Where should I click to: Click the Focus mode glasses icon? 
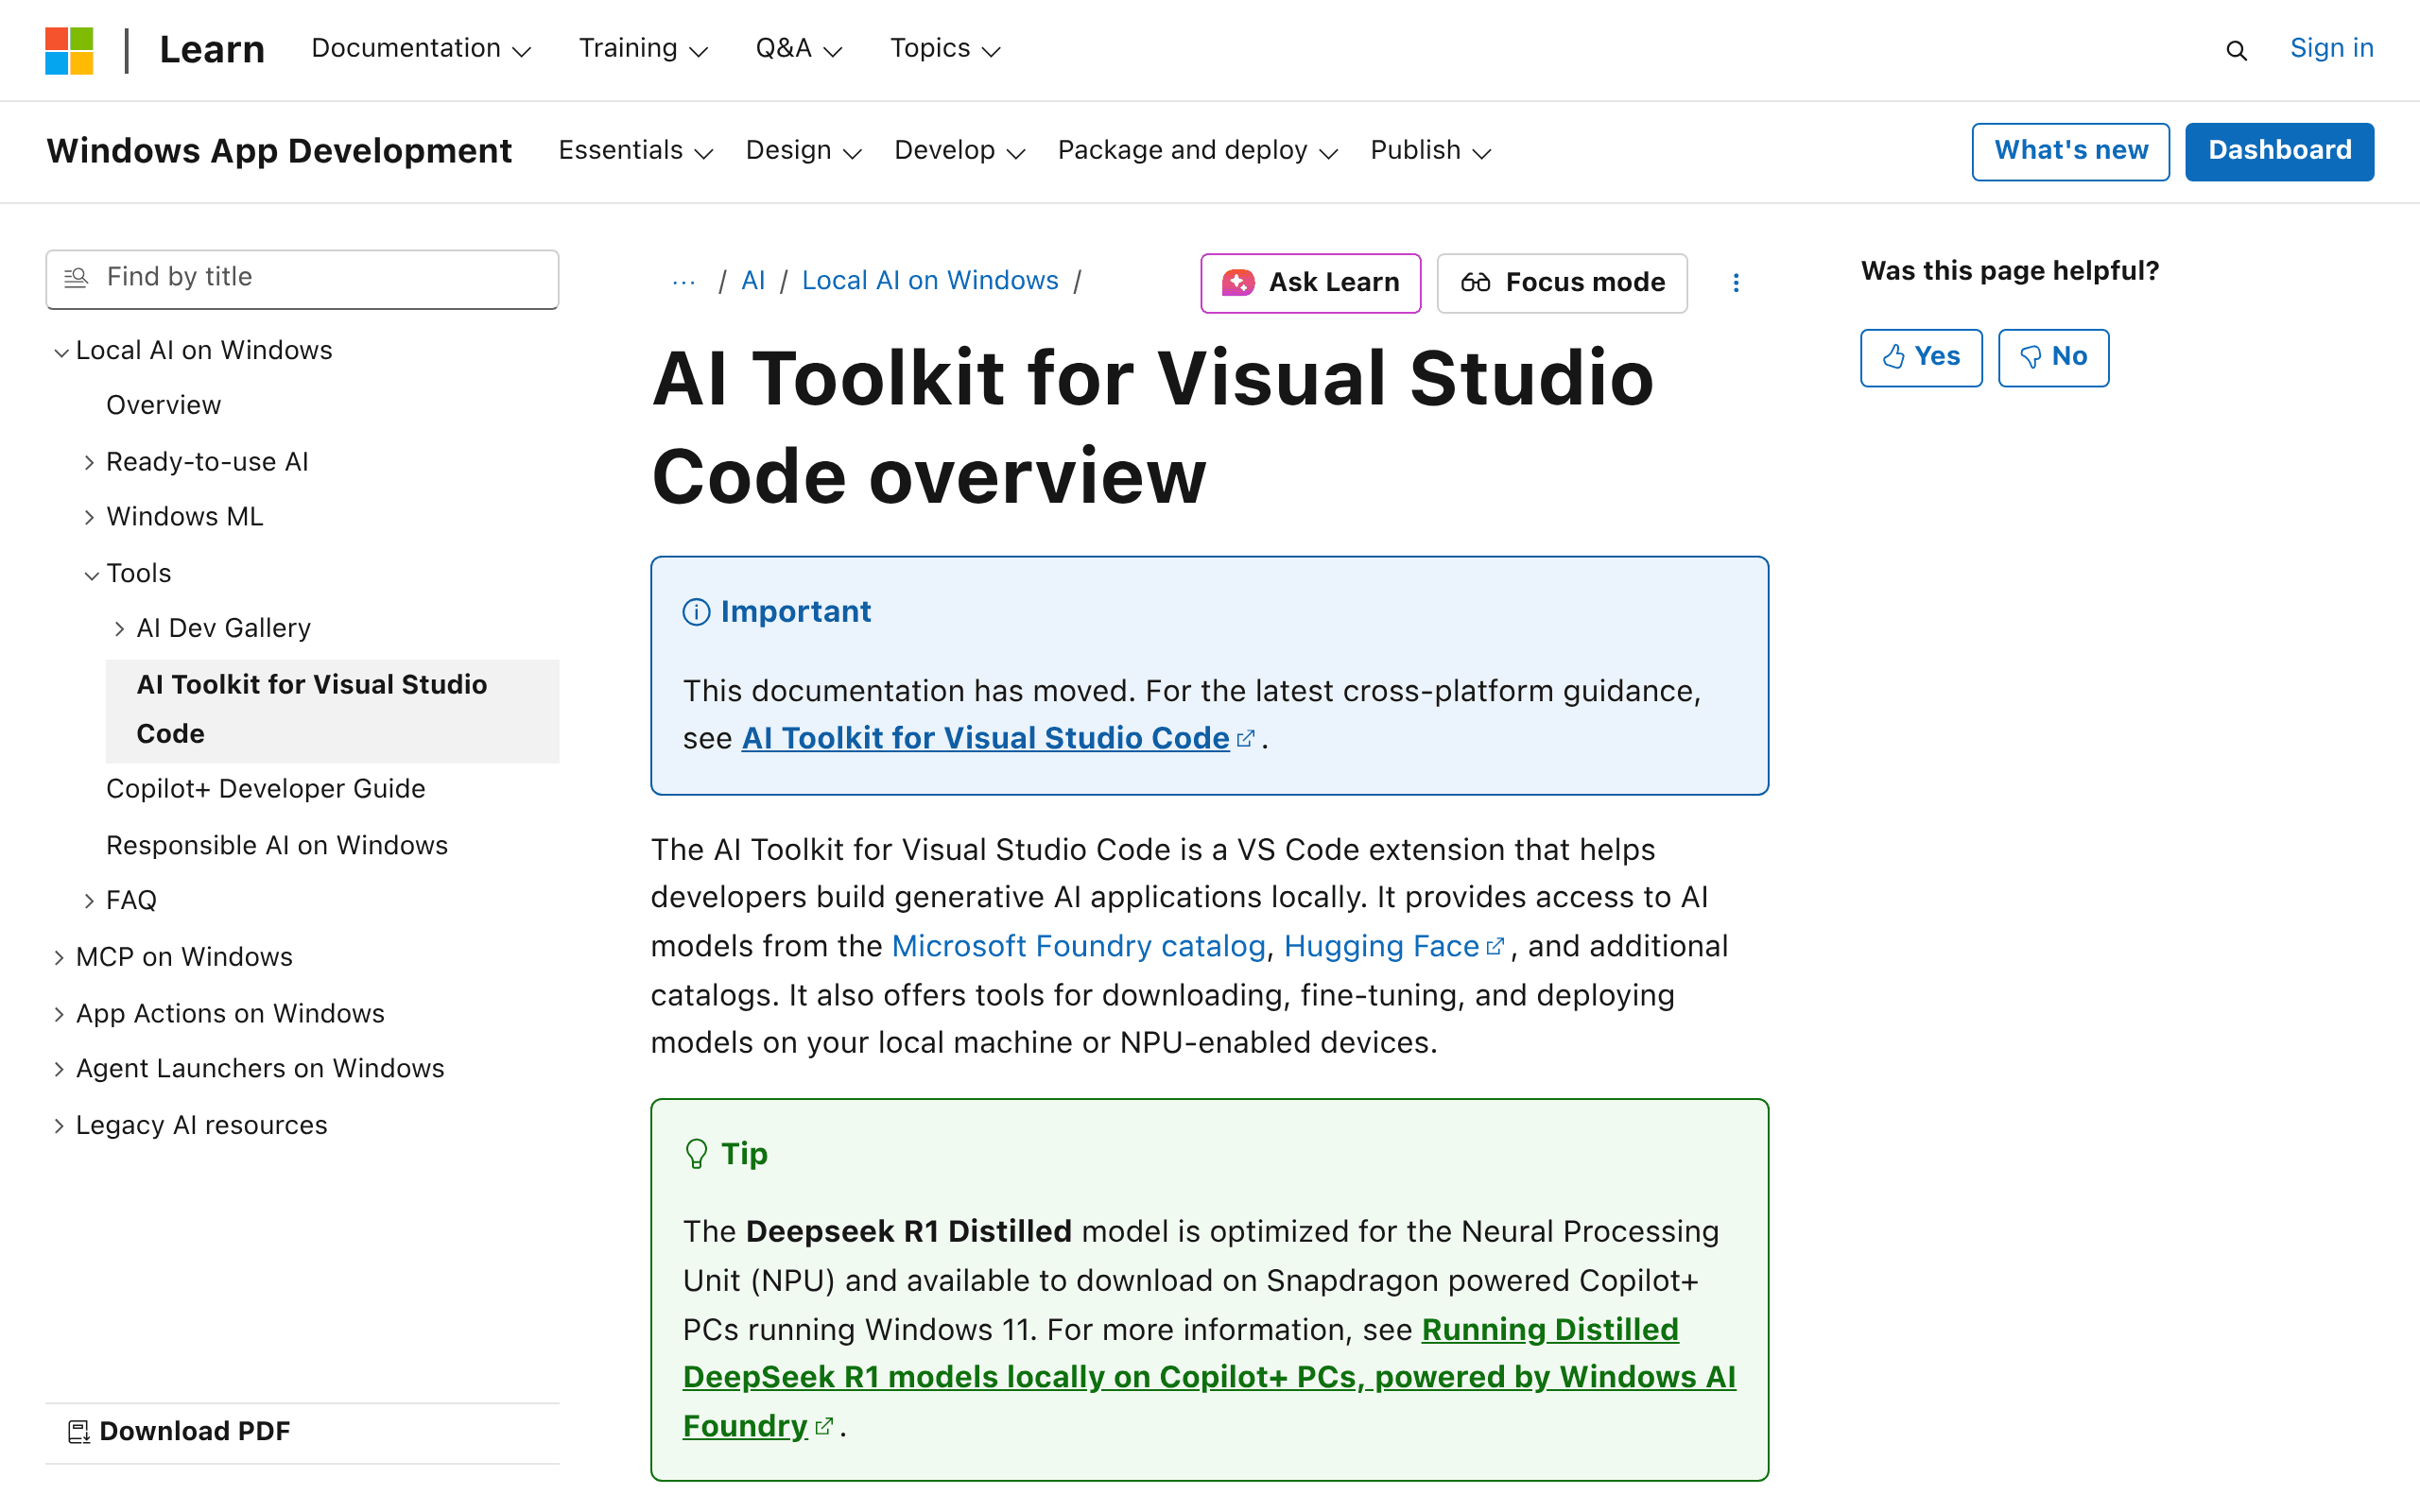(x=1476, y=283)
